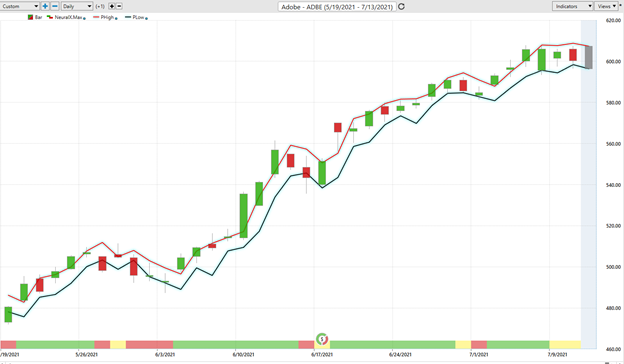This screenshot has height=364, width=624.
Task: Click the PLow legend text label
Action: [138, 18]
